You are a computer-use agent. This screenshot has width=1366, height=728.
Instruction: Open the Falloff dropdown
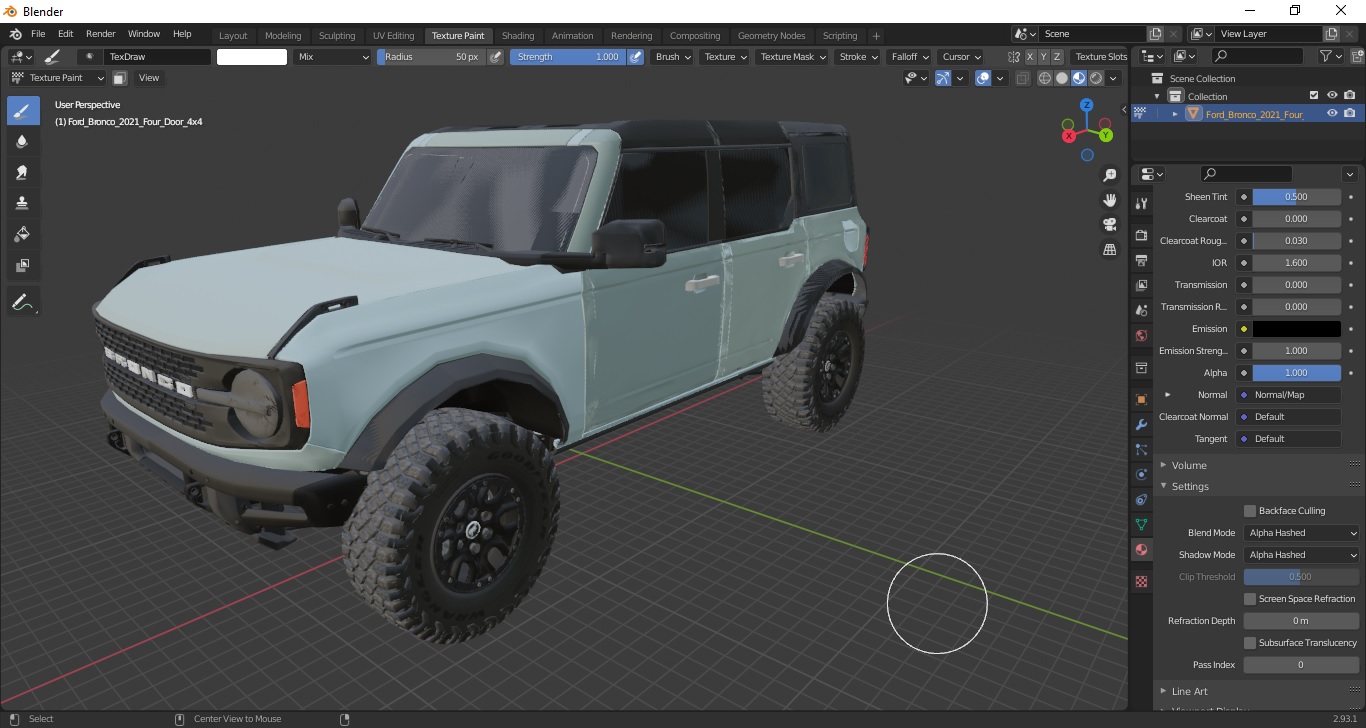[x=910, y=57]
